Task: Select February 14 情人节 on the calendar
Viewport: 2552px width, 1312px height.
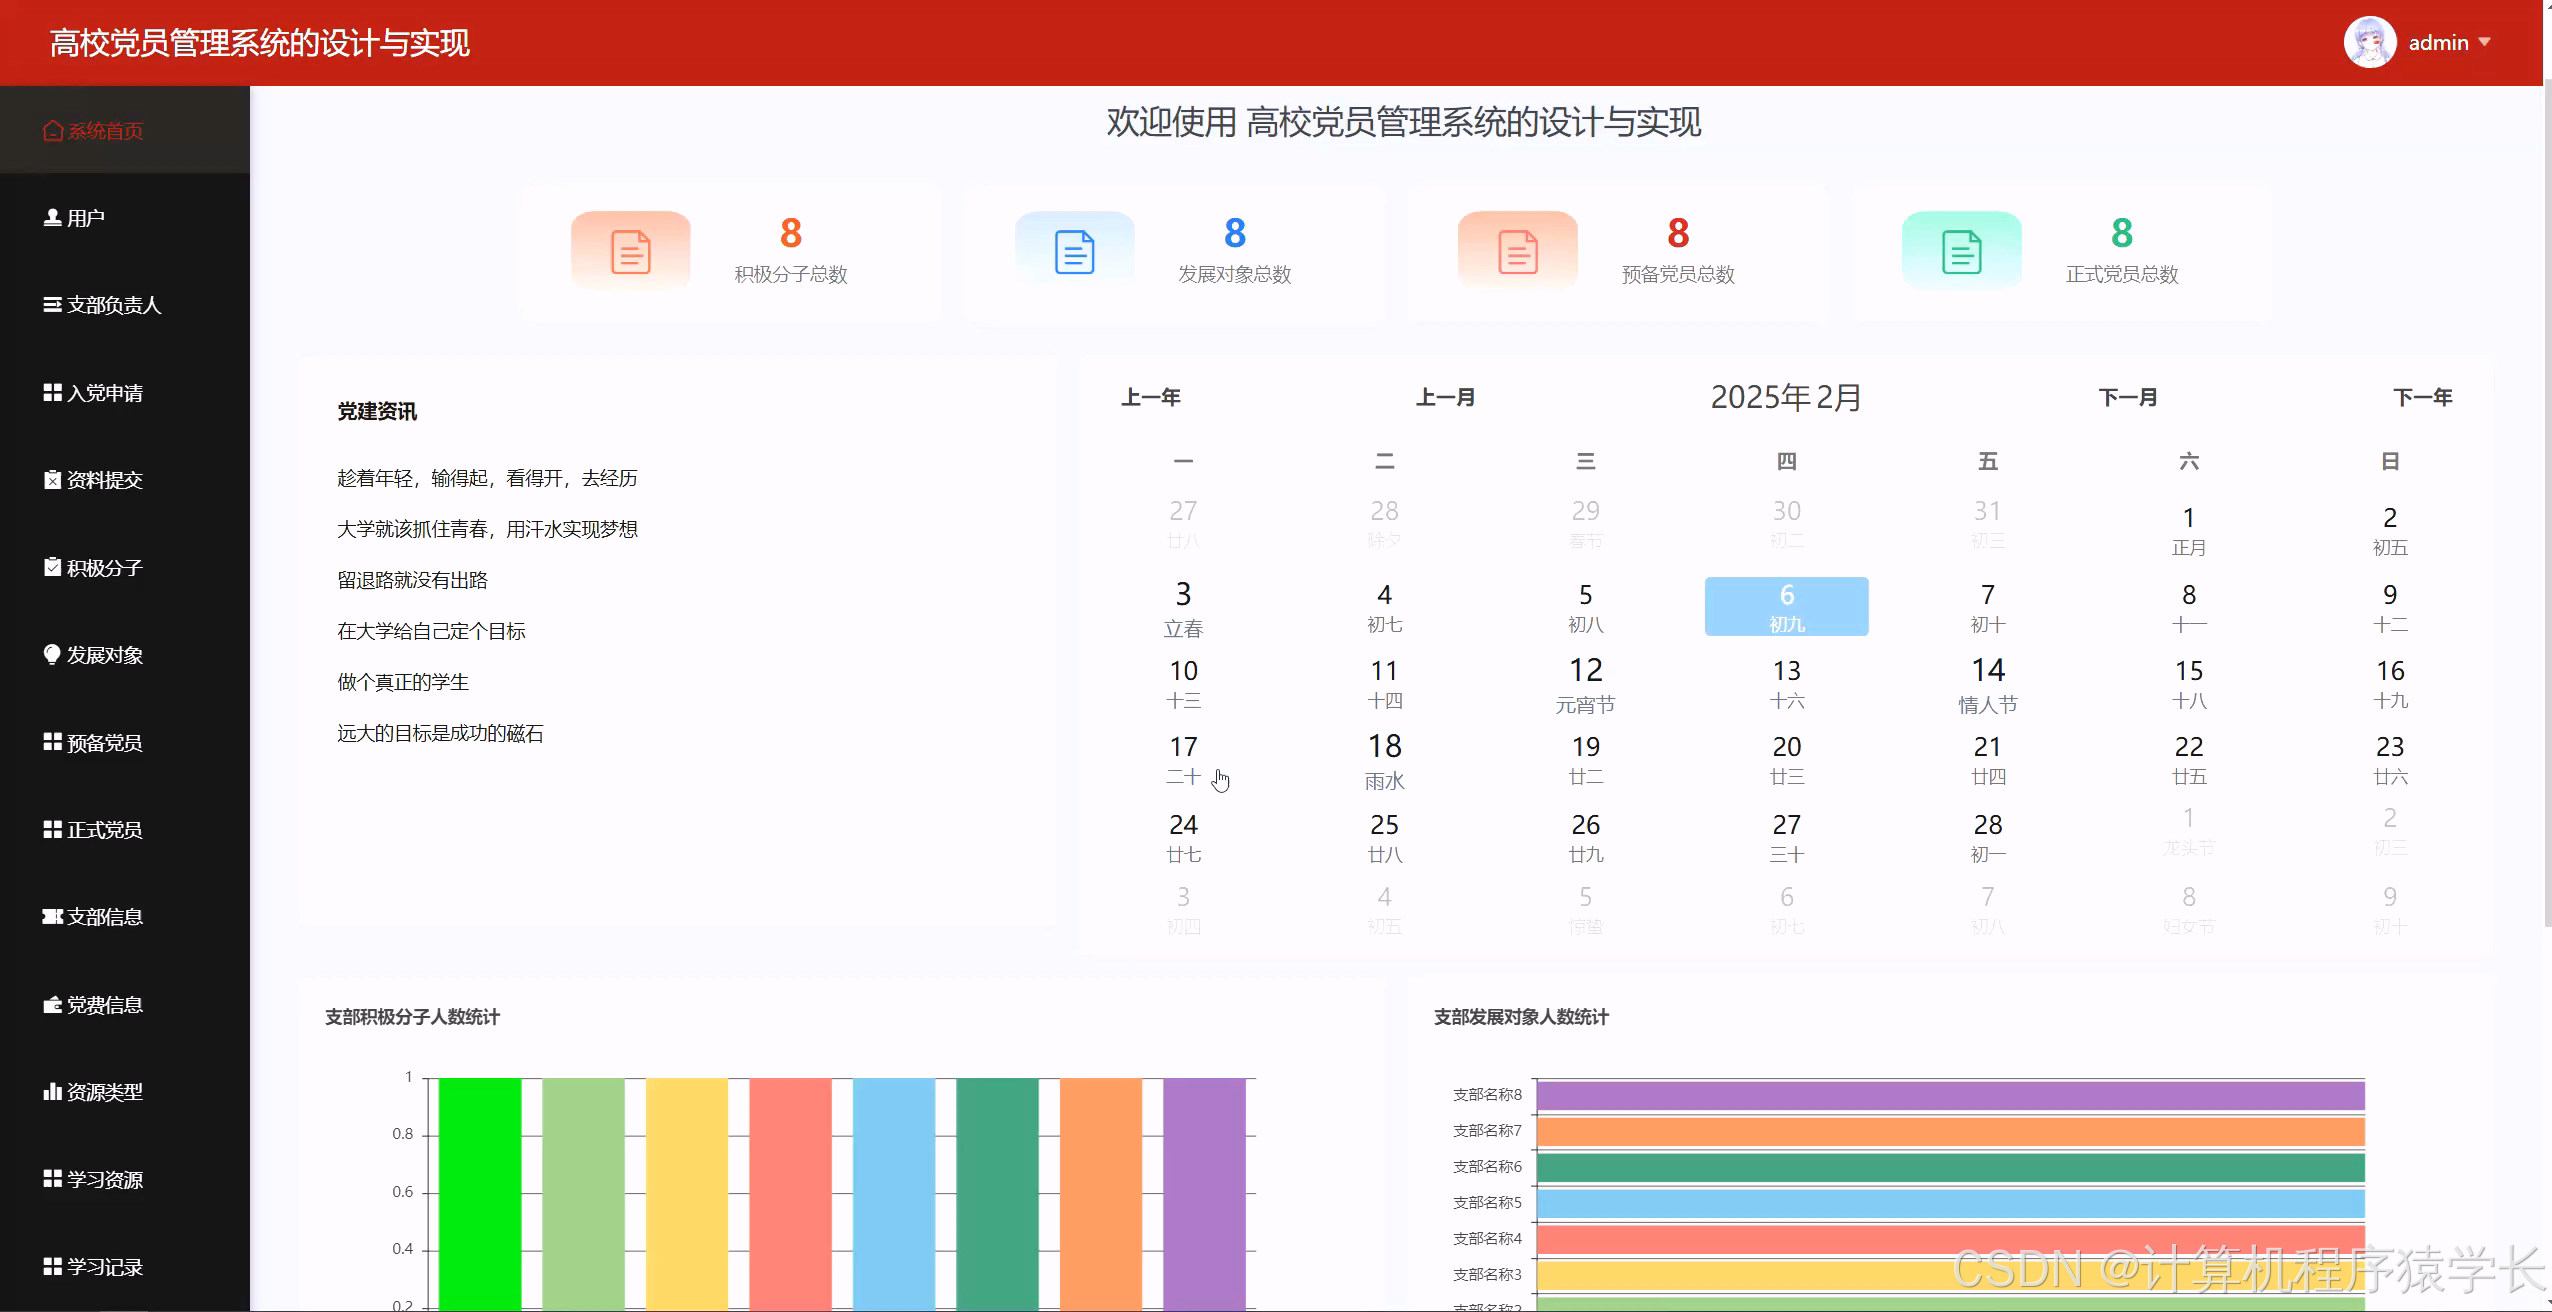Action: point(1987,683)
